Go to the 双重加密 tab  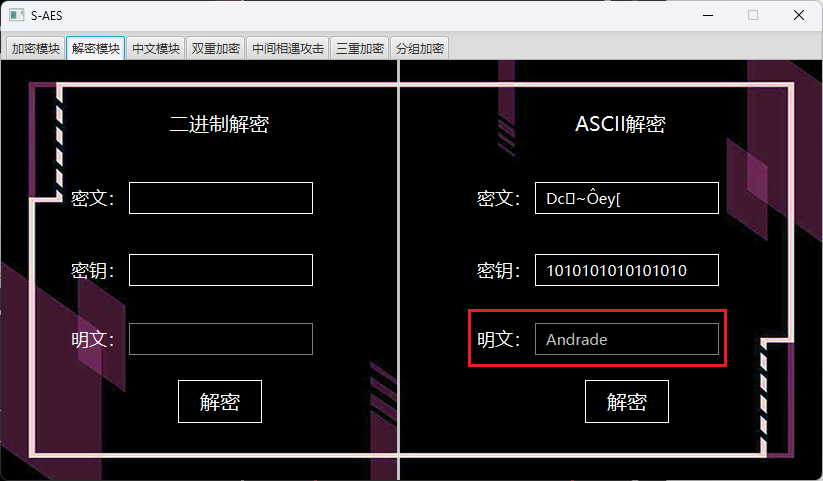tap(215, 48)
